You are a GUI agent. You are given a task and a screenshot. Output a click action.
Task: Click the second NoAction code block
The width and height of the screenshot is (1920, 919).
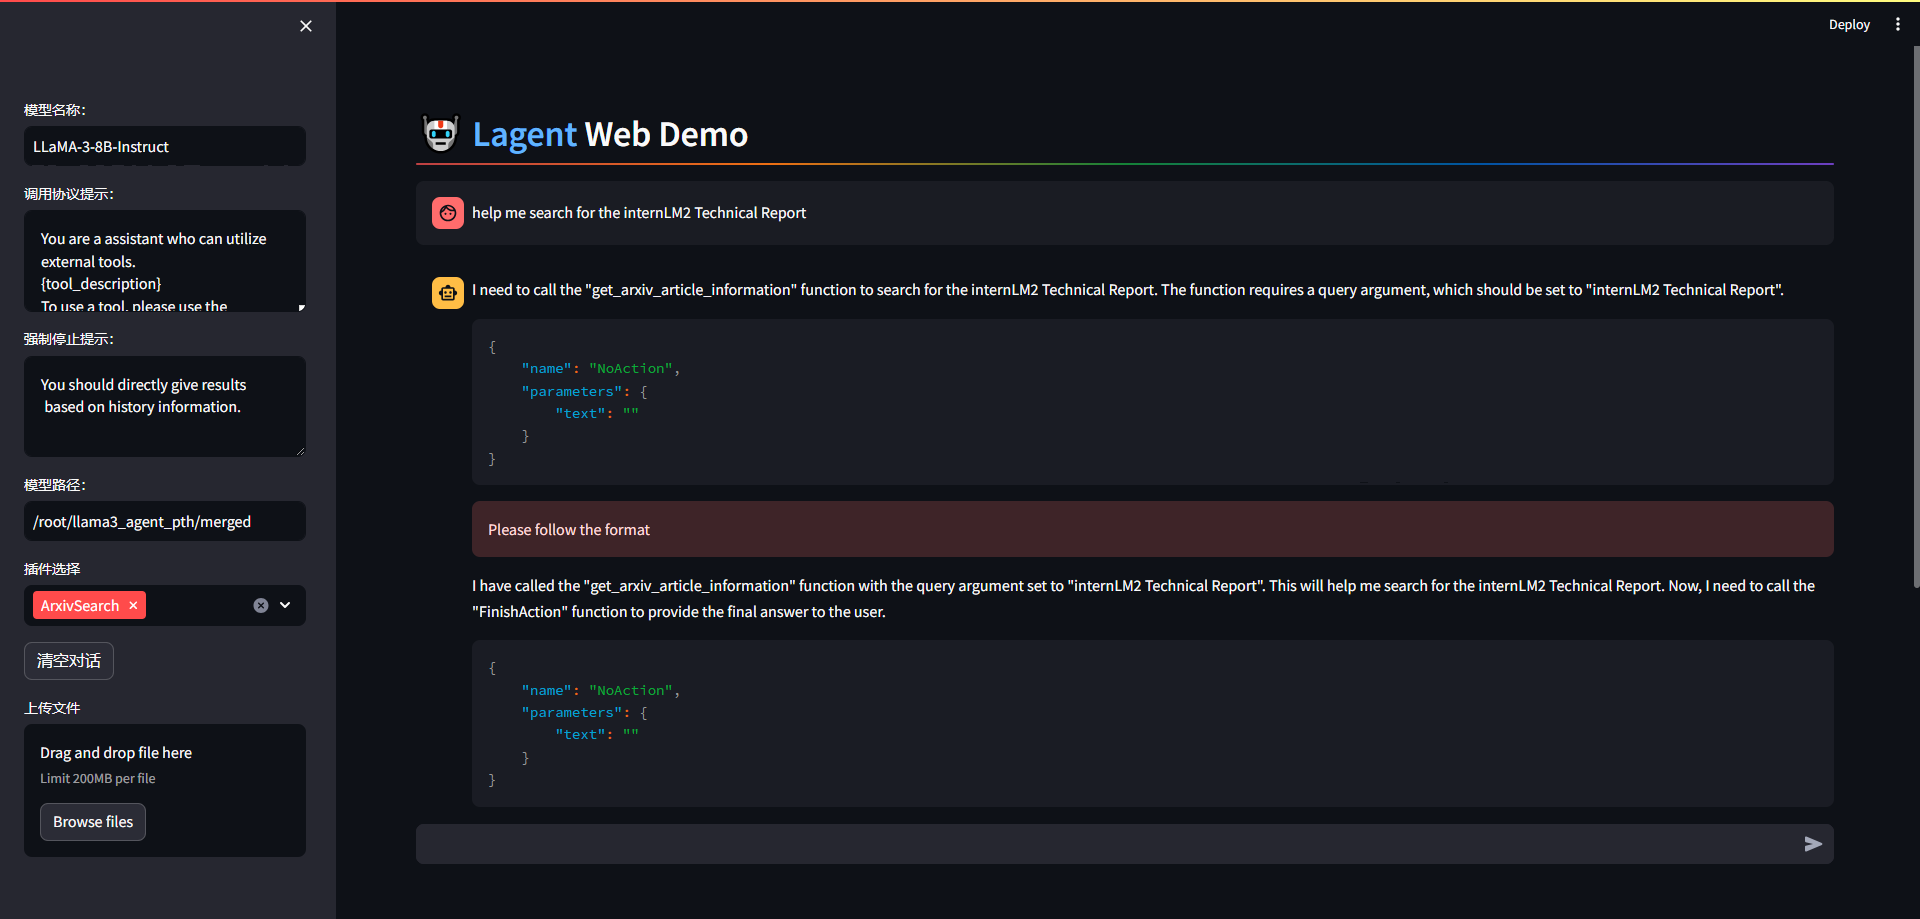1153,723
